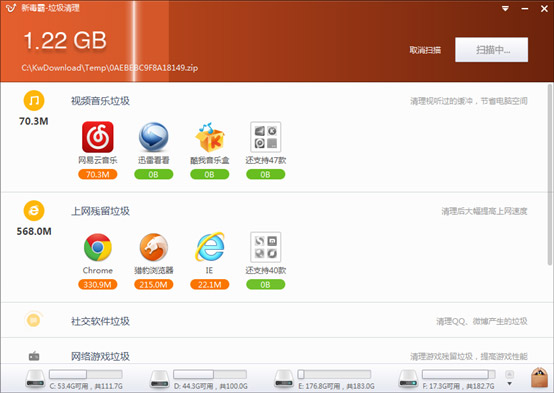Click the 0B badge under 还支持40款

click(x=265, y=285)
